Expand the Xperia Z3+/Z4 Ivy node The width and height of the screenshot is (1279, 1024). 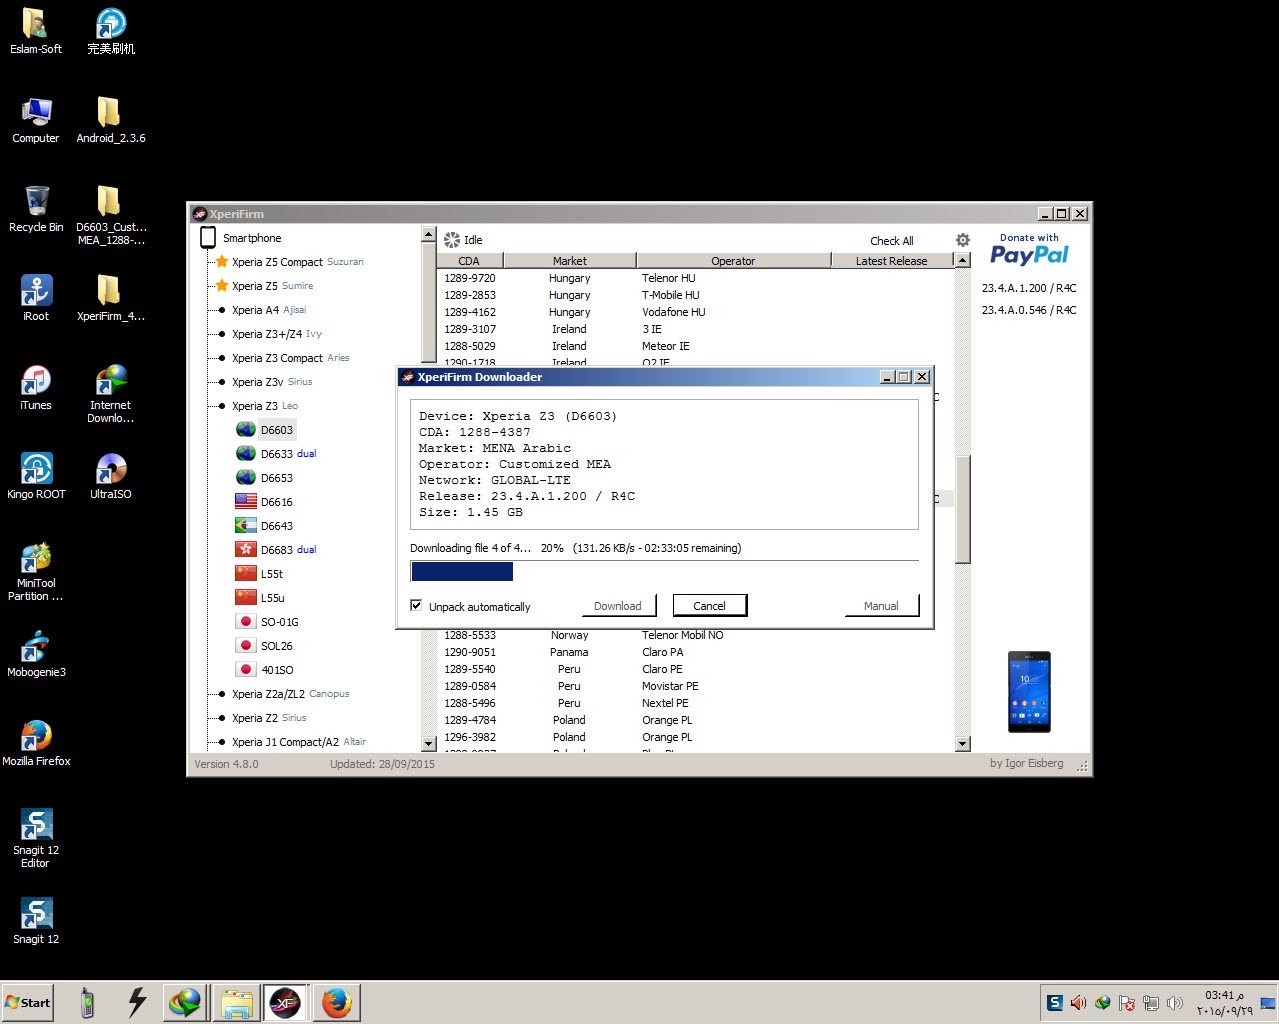click(x=221, y=334)
